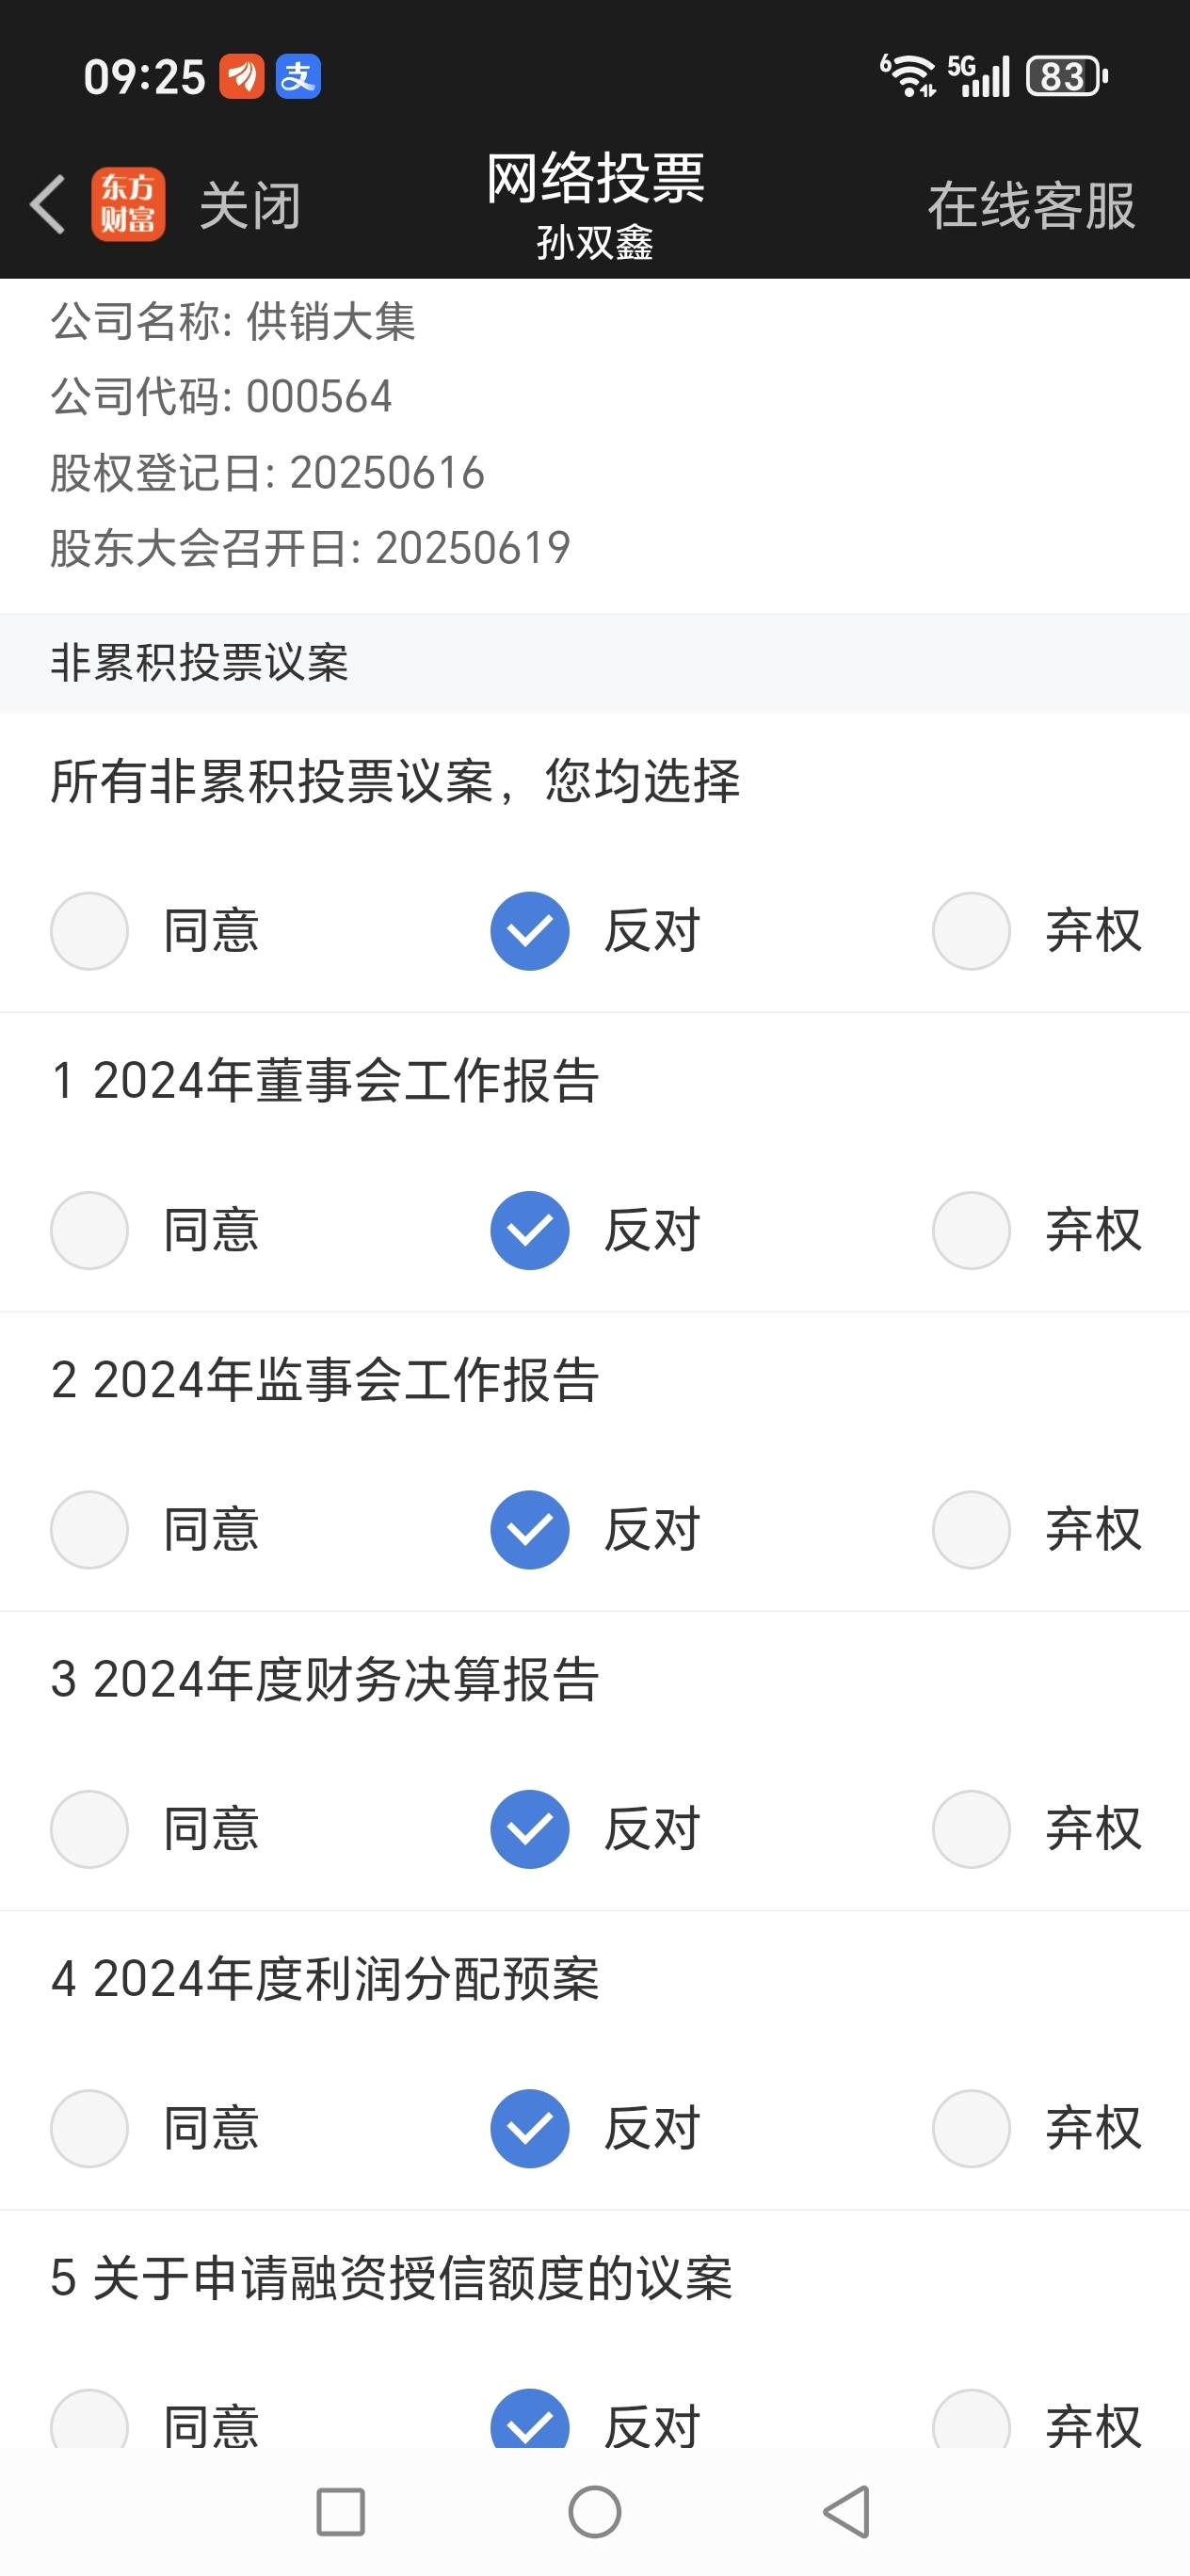The height and width of the screenshot is (2576, 1190).
Task: Tap Android home circle button
Action: tap(595, 2512)
